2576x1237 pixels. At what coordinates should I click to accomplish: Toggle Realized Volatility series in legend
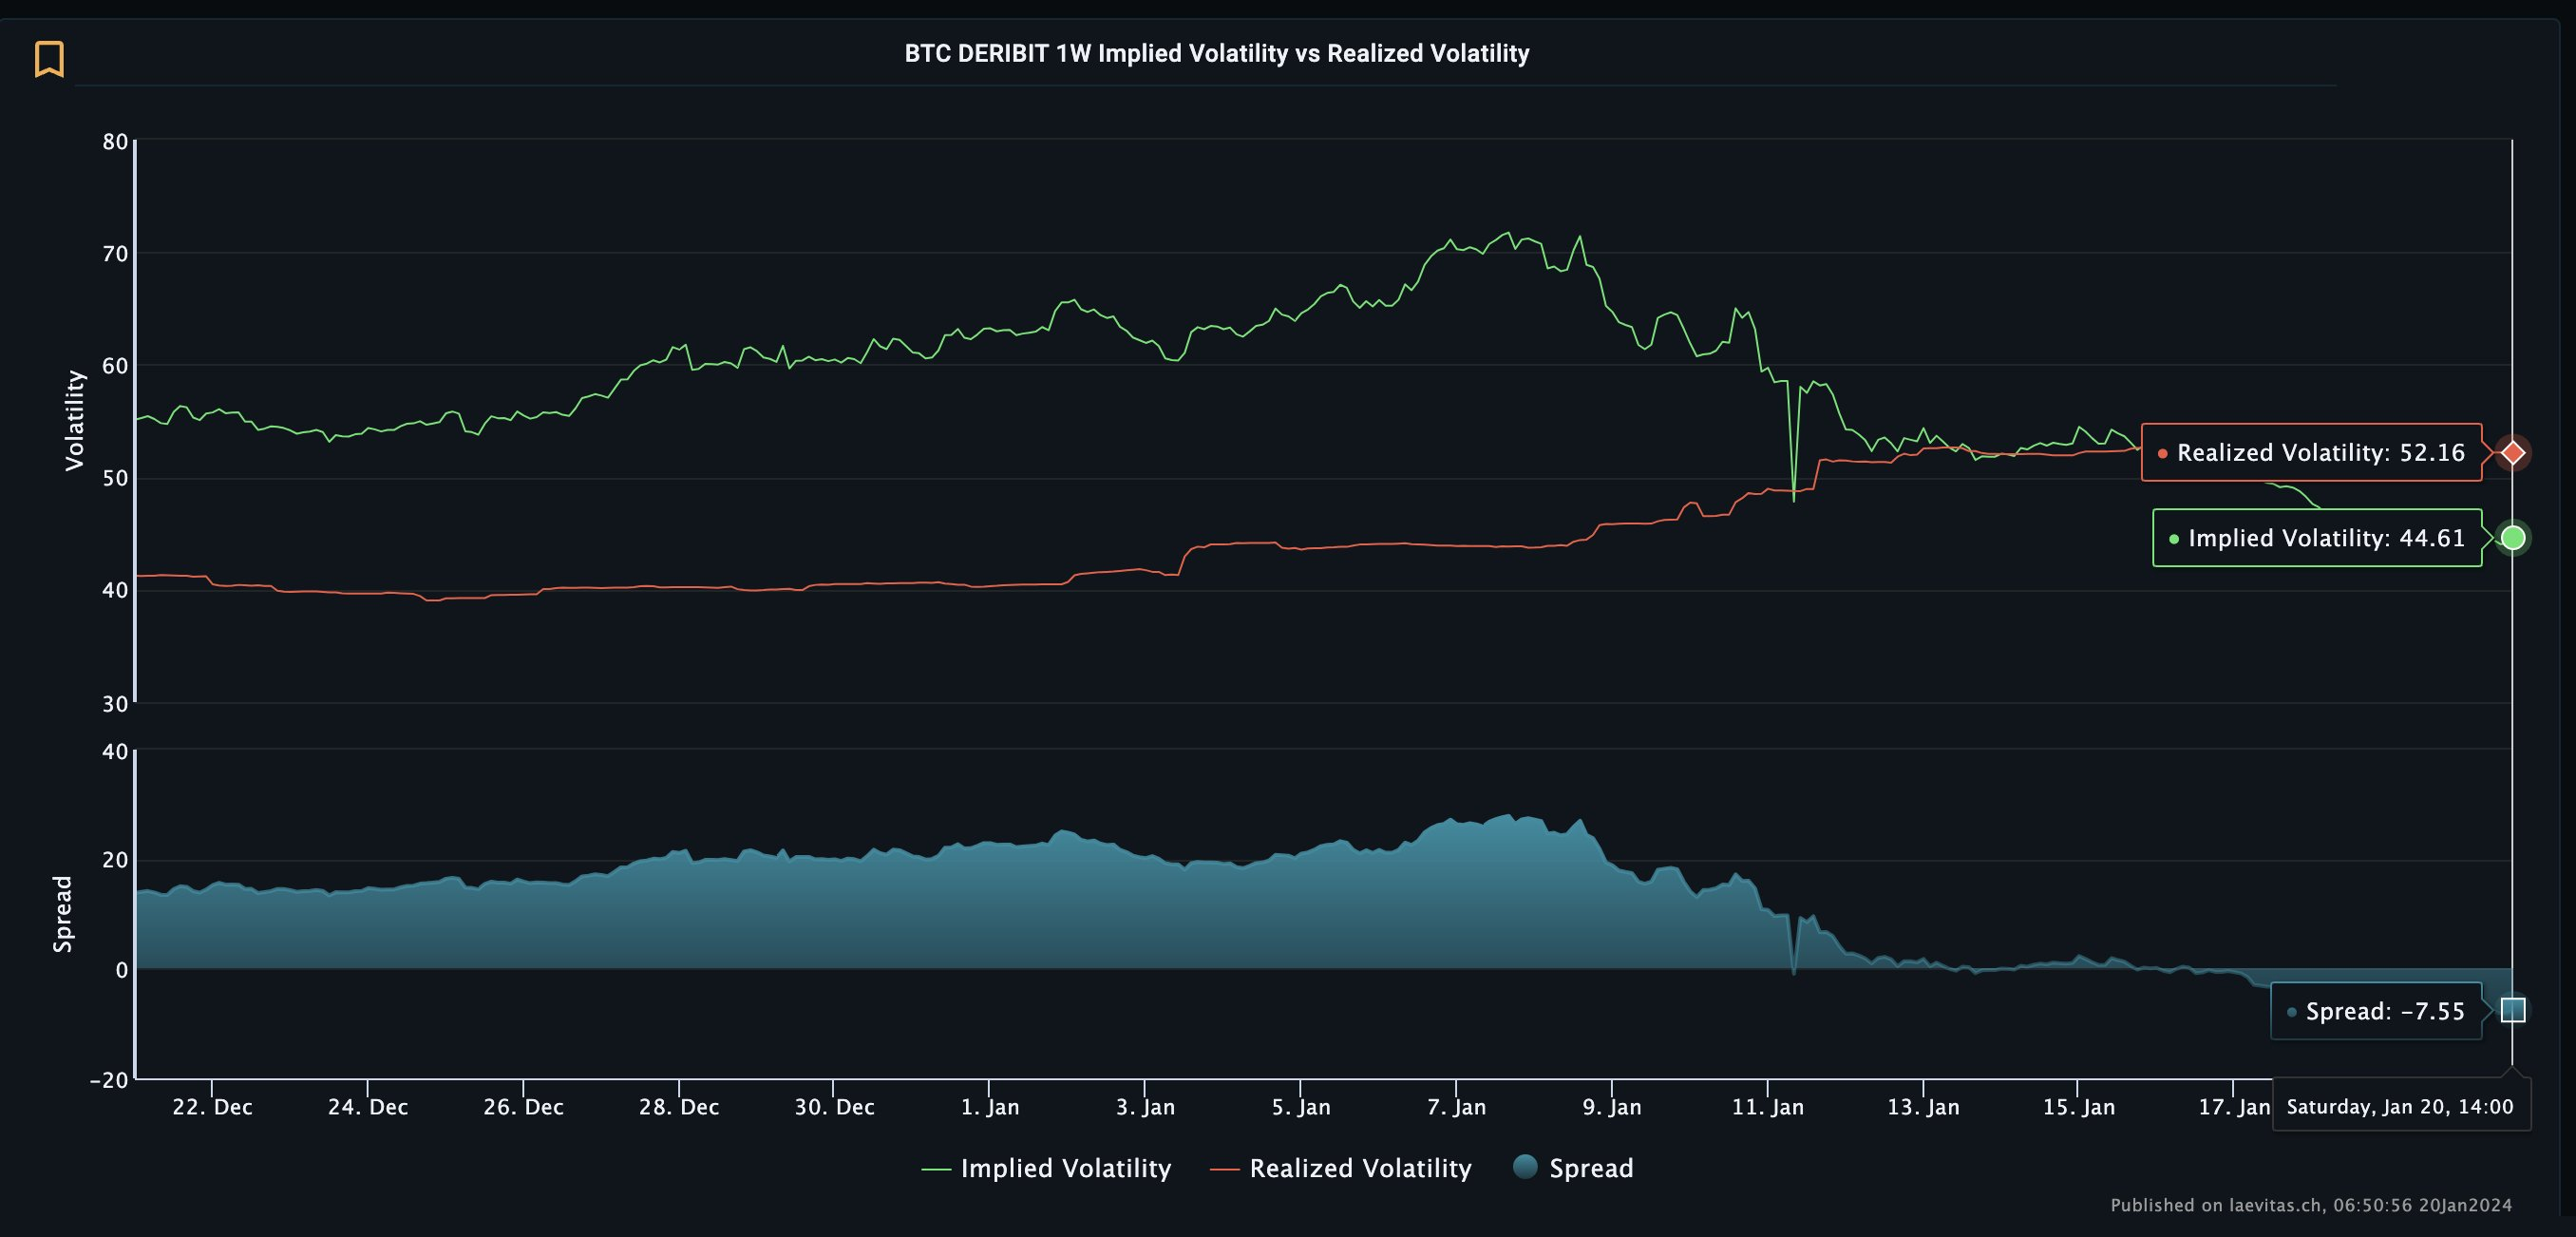tap(1359, 1168)
